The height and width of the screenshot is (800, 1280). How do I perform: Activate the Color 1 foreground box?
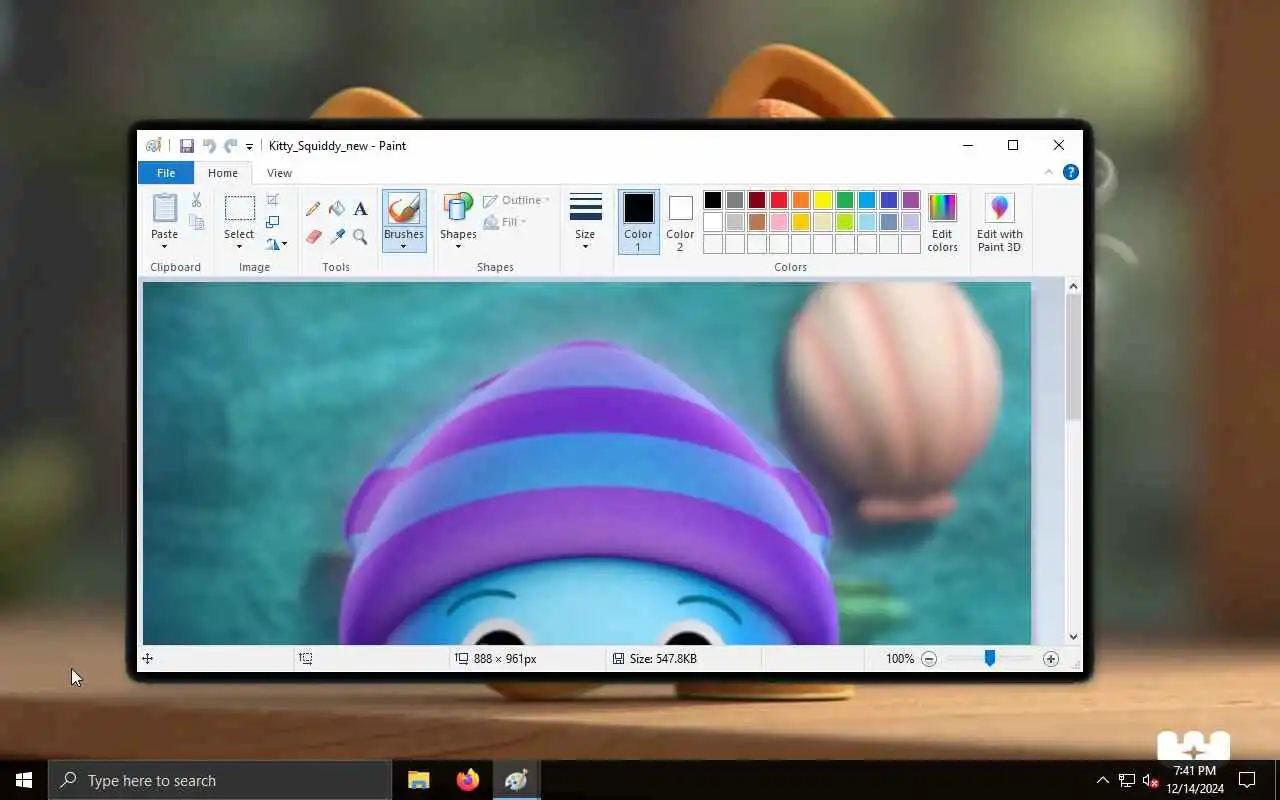[638, 221]
